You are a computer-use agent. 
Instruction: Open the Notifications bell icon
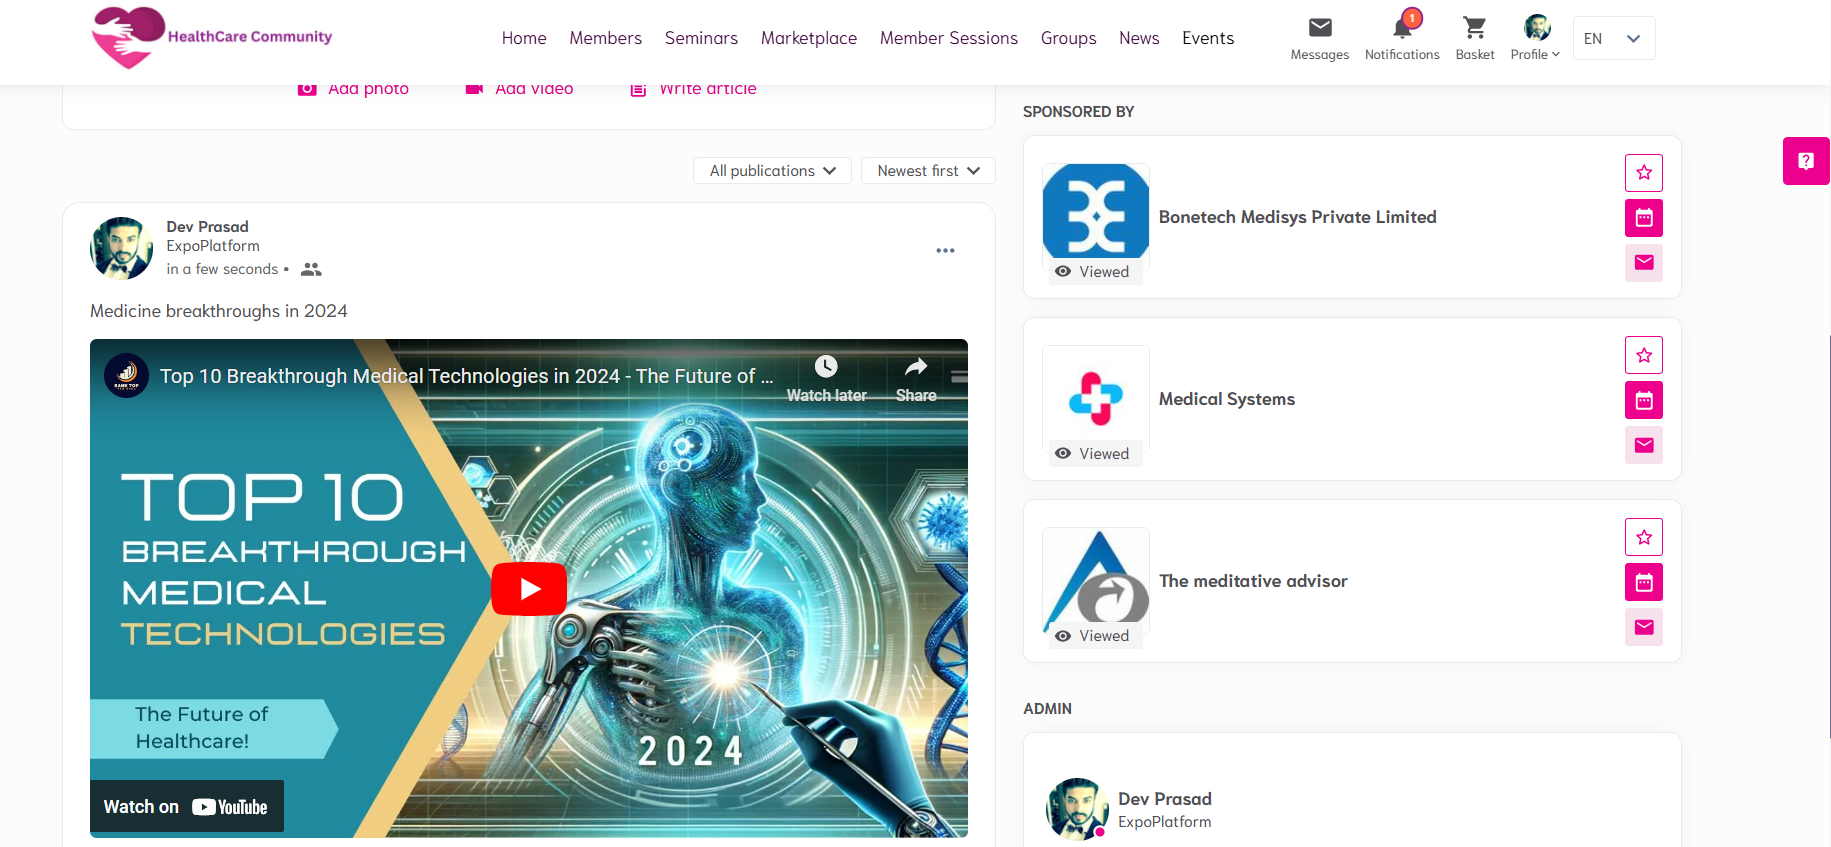click(x=1402, y=28)
